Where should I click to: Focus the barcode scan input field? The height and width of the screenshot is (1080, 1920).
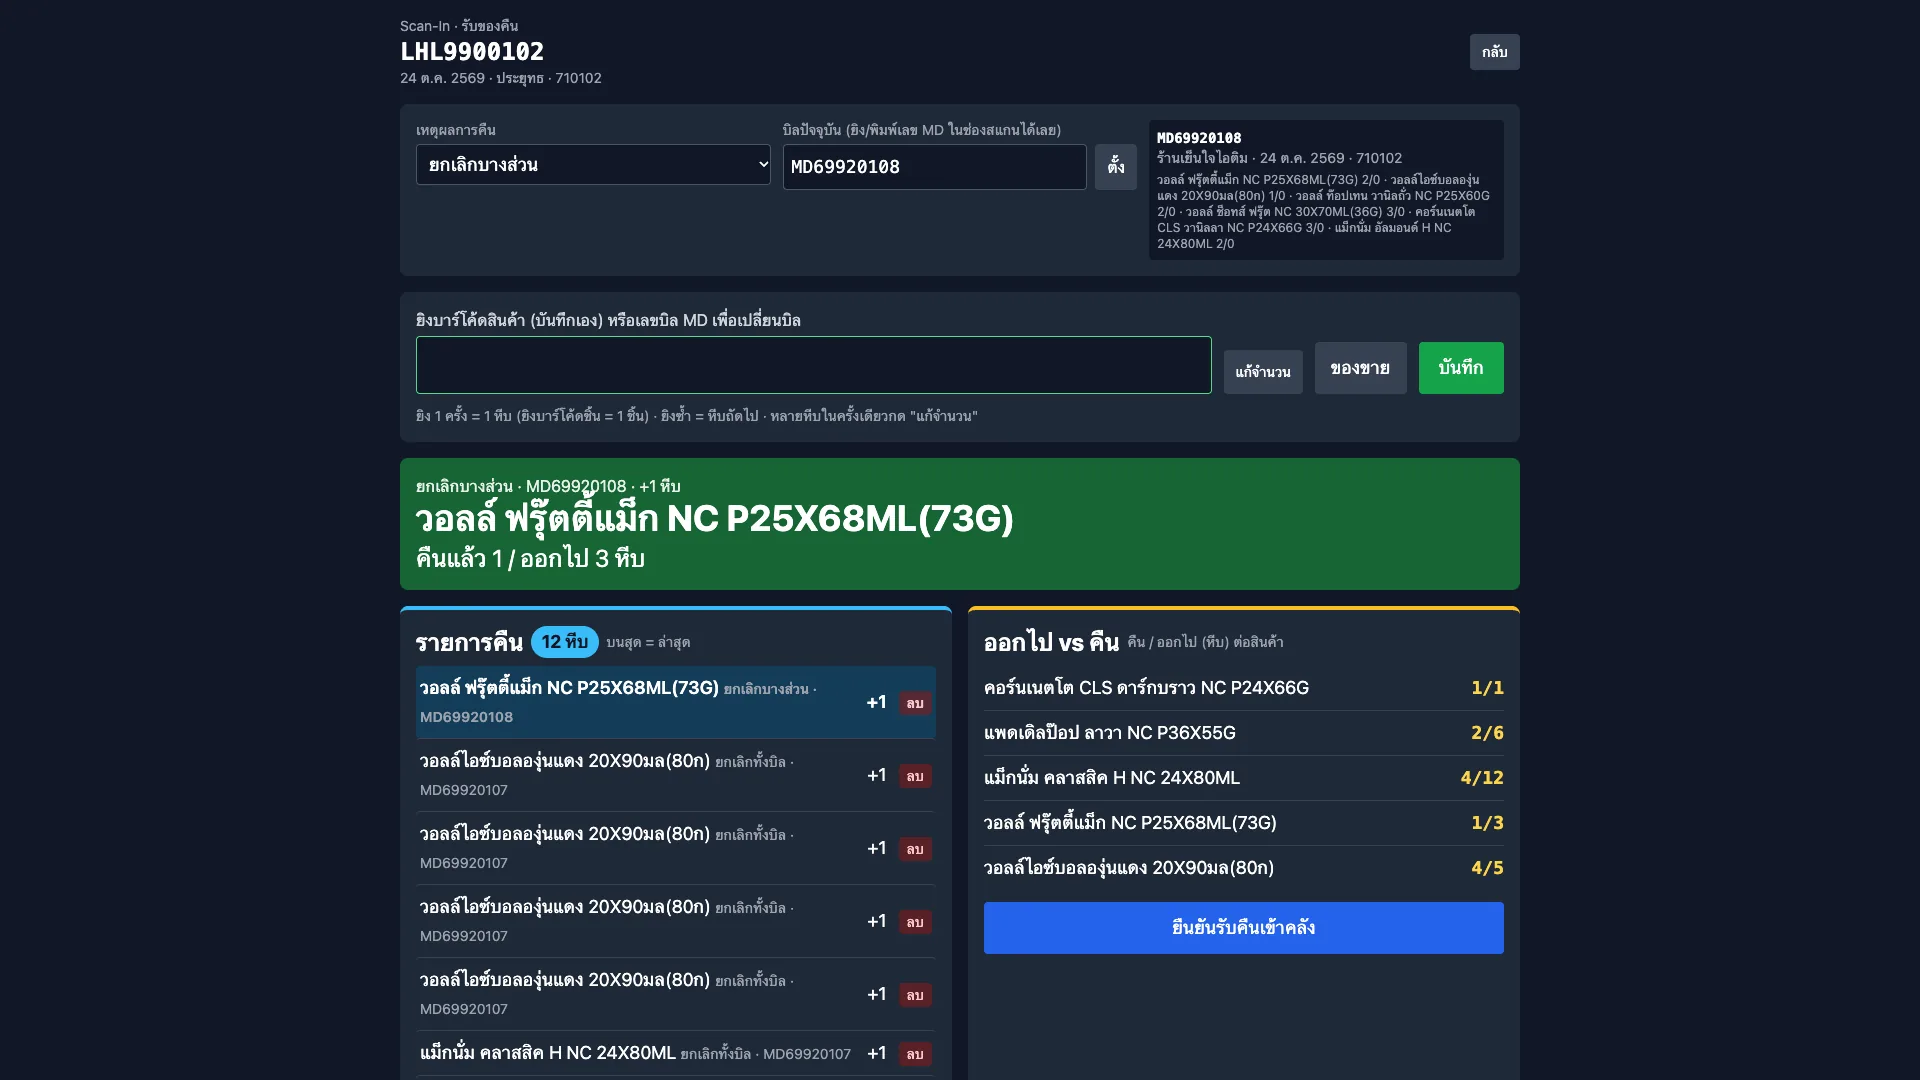(x=813, y=365)
